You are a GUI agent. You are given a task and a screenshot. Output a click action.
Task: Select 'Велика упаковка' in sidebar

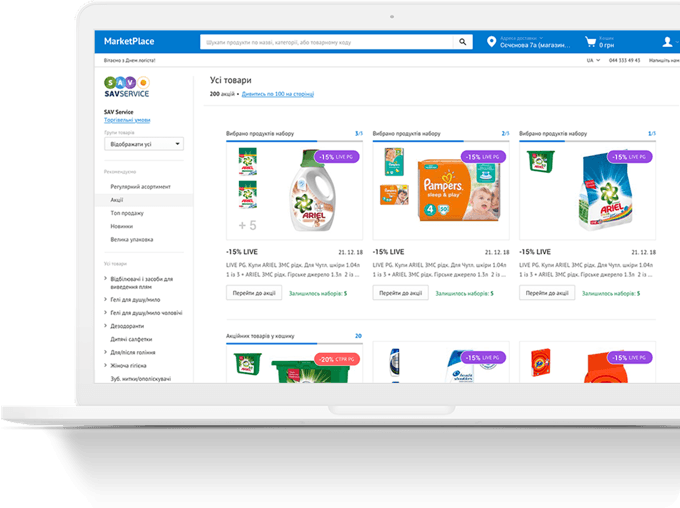pos(132,239)
